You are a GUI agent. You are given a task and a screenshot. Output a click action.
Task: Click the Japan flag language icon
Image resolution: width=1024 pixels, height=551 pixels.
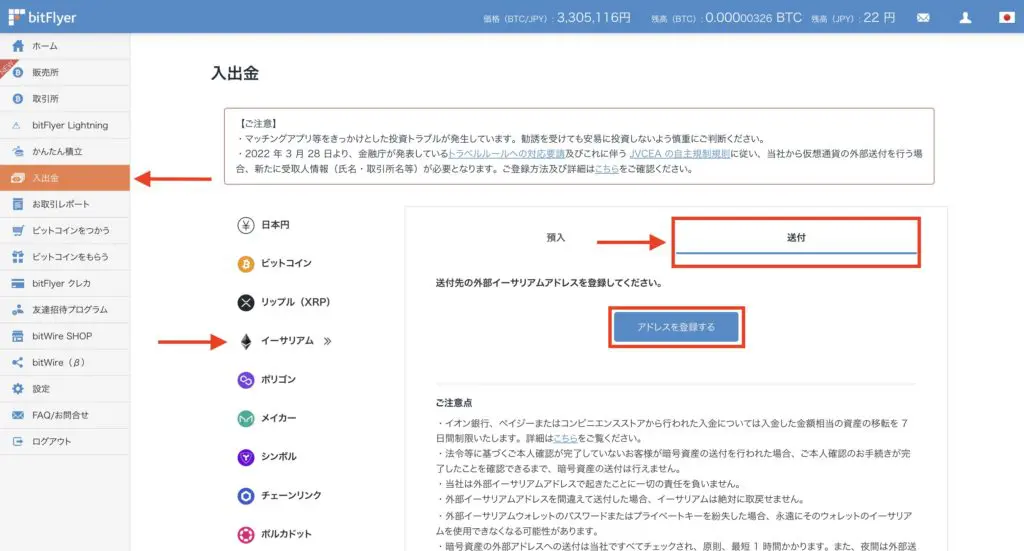[x=1006, y=18]
